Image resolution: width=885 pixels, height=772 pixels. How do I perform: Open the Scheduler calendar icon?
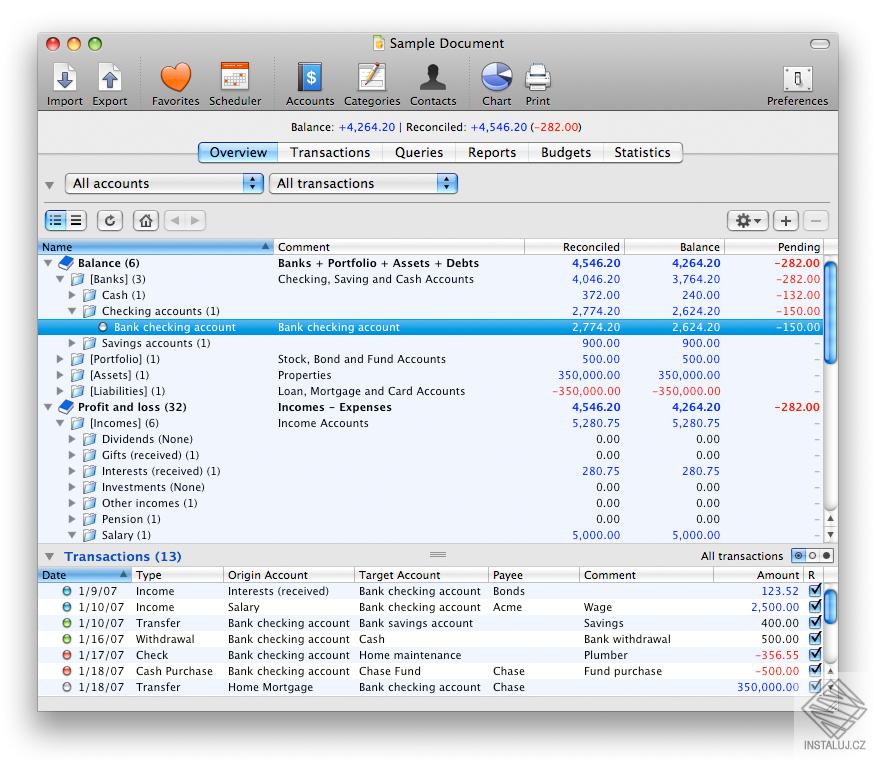(x=235, y=78)
